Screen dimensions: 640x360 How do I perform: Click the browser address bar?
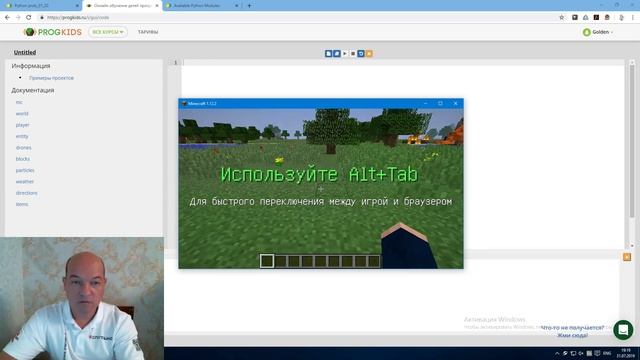click(298, 18)
